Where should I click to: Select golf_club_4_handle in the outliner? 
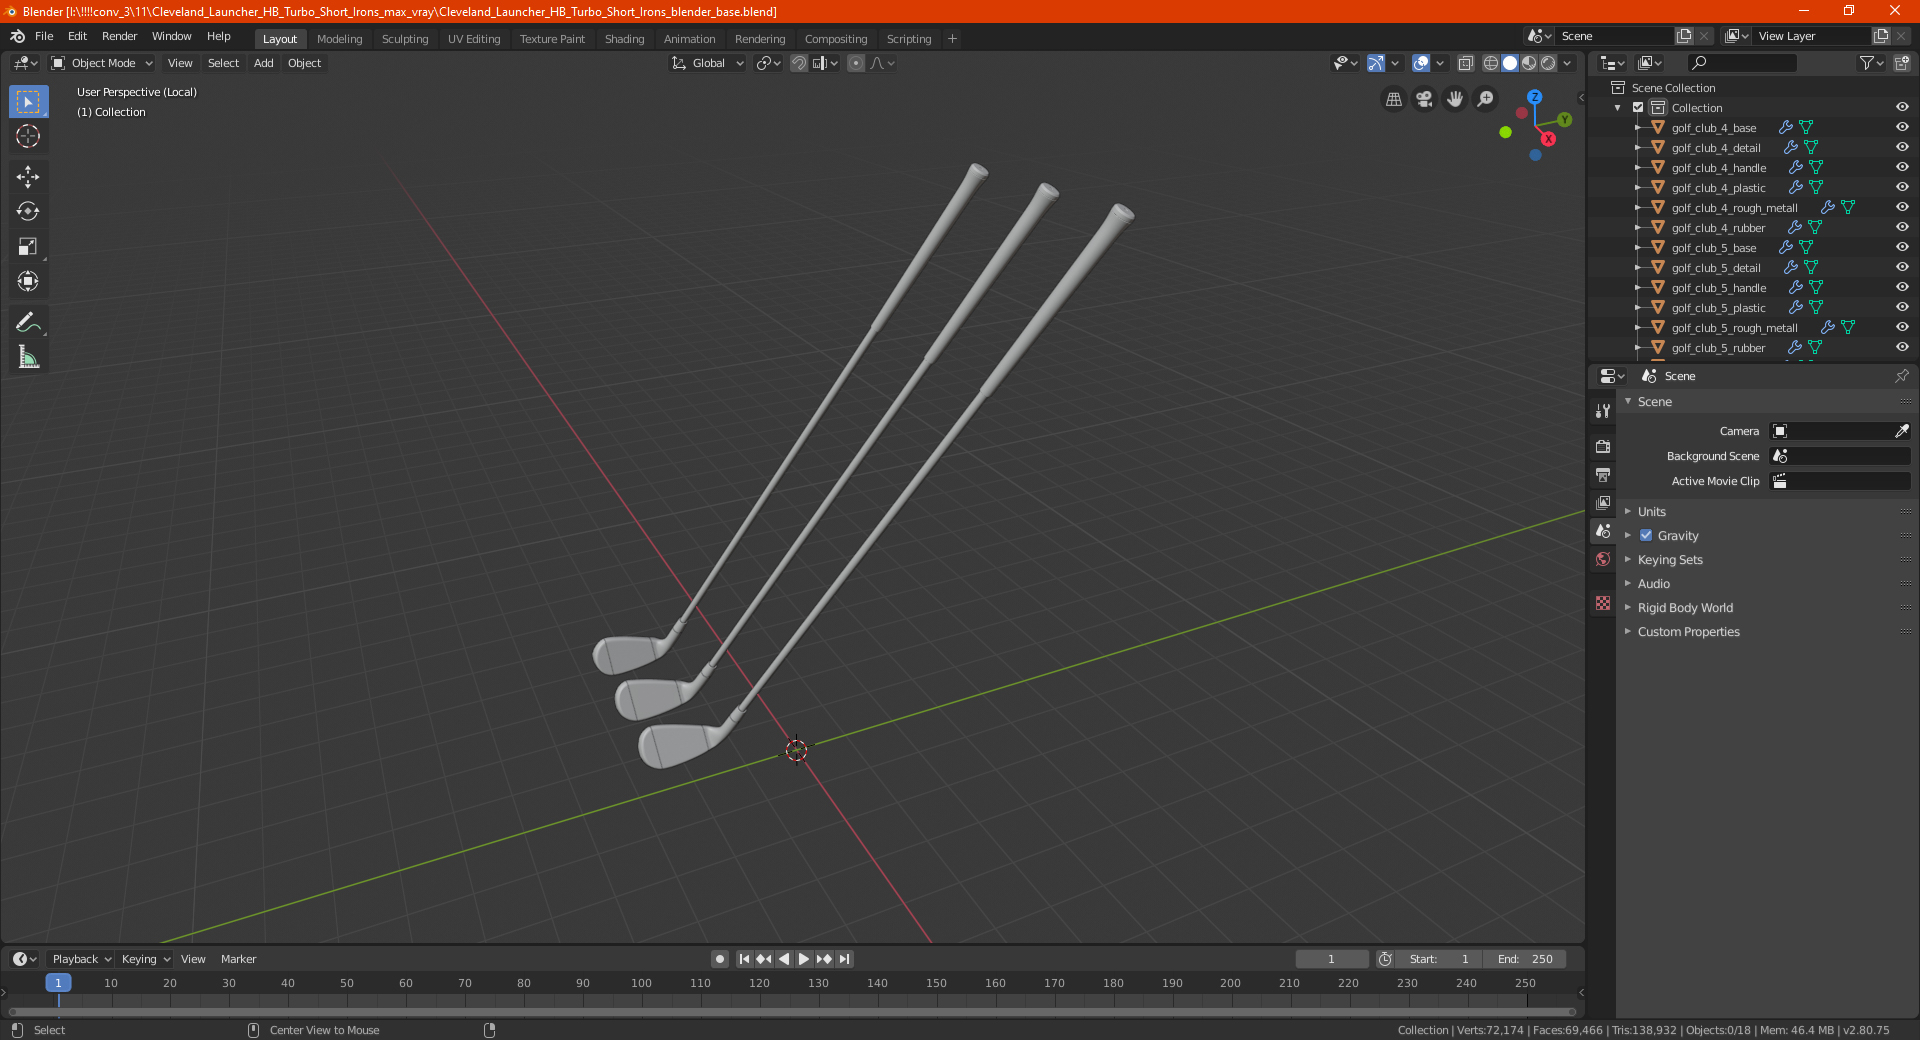[1719, 168]
